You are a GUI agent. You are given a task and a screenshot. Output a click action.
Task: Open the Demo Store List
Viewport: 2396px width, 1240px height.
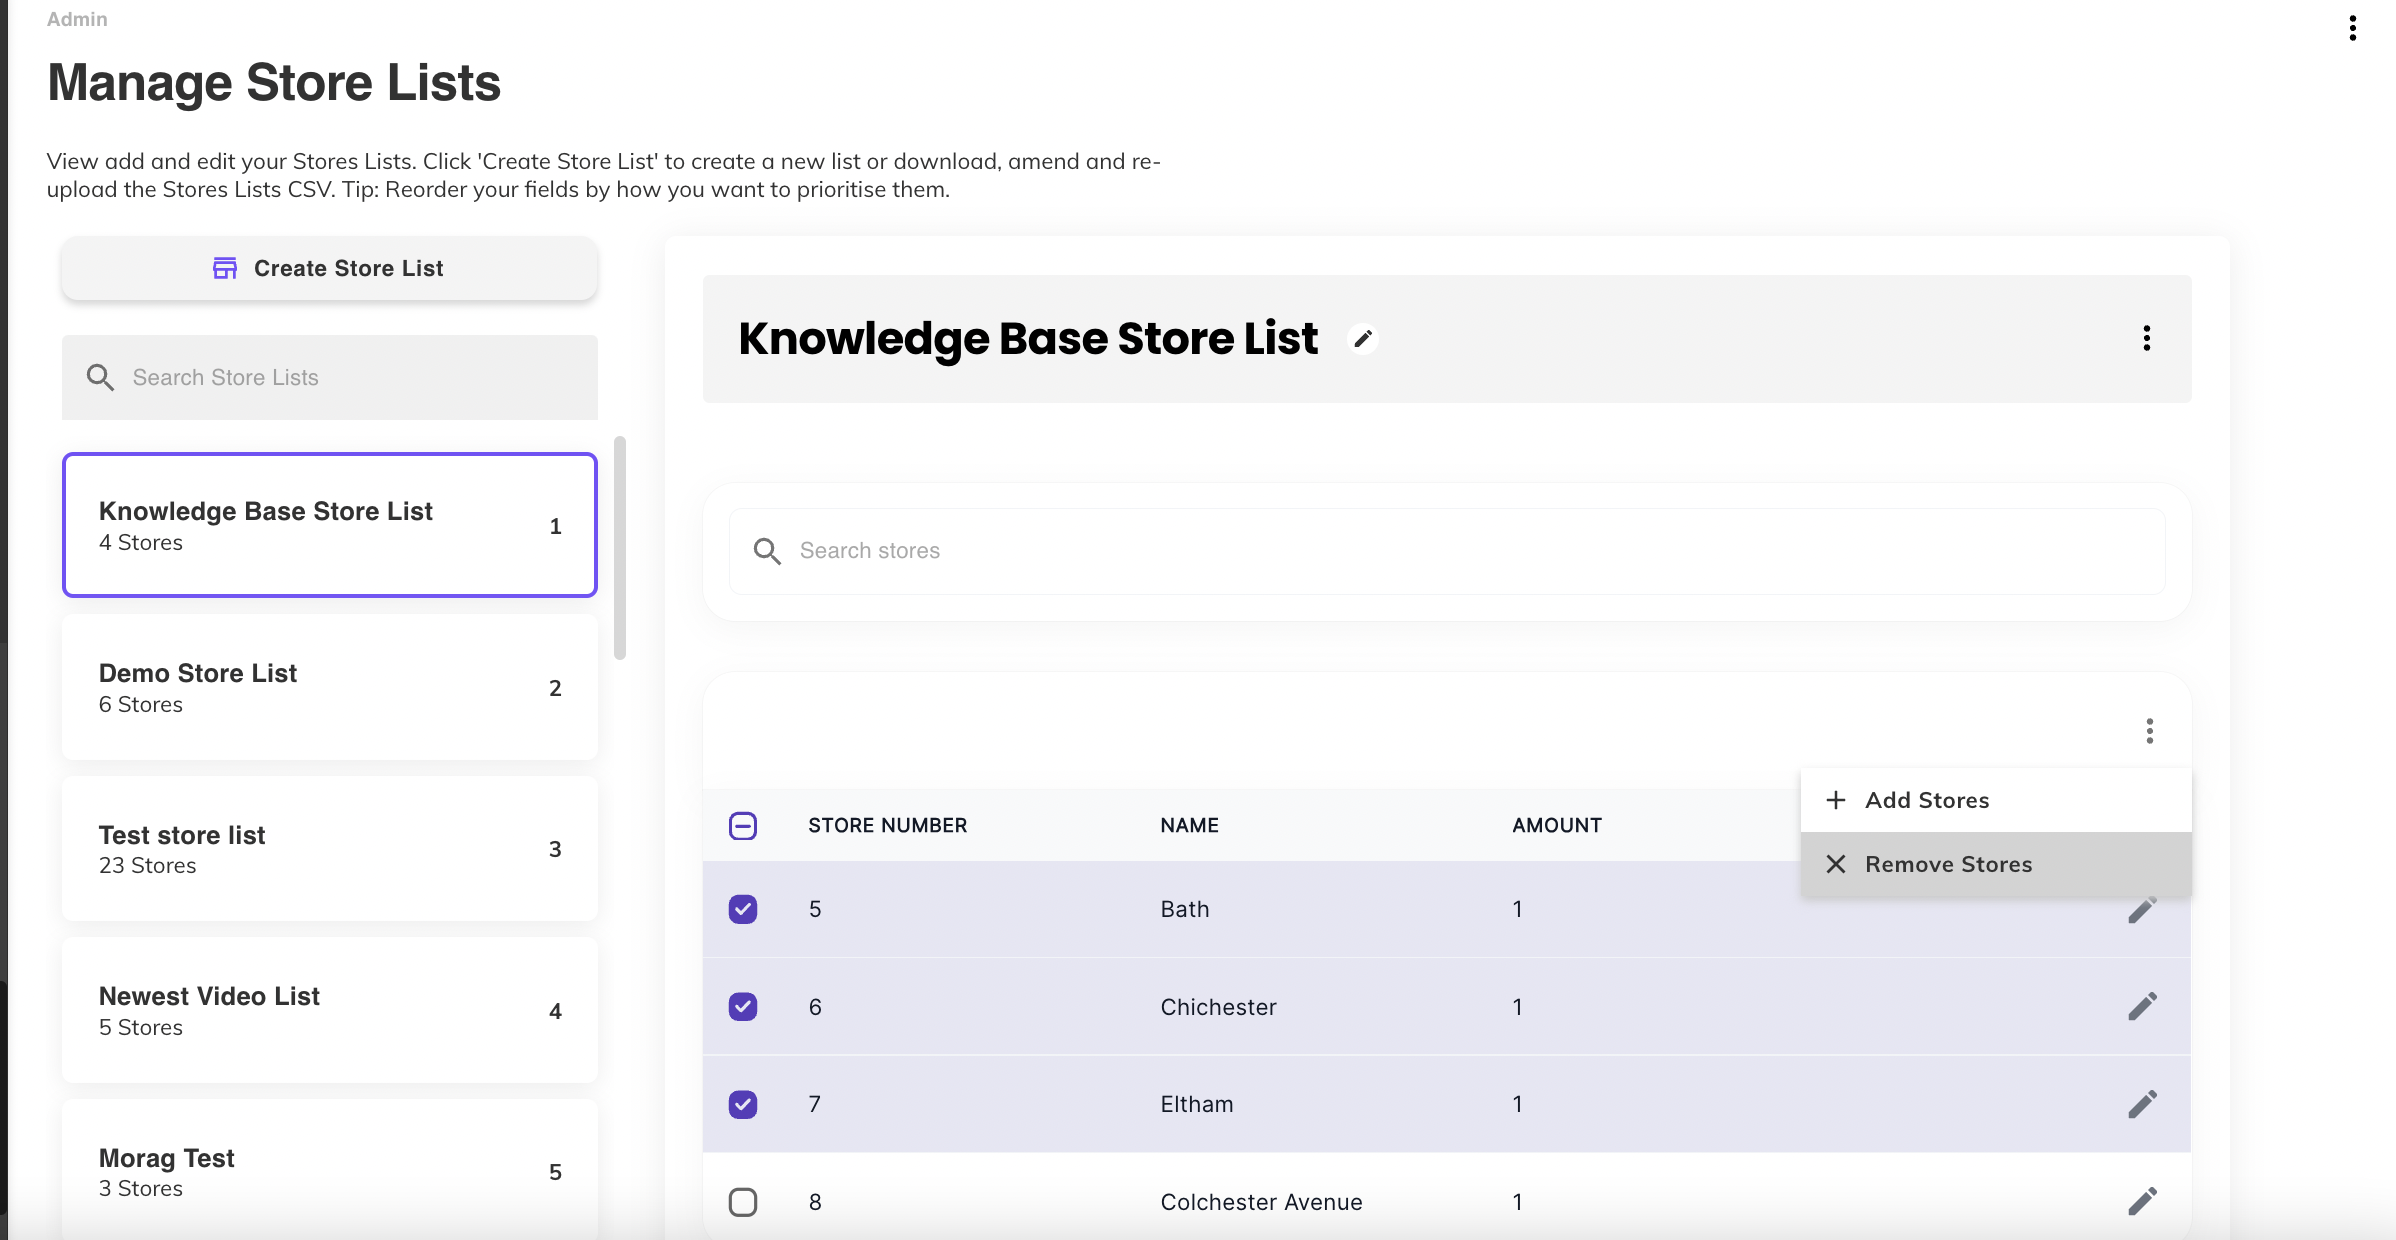click(x=329, y=687)
